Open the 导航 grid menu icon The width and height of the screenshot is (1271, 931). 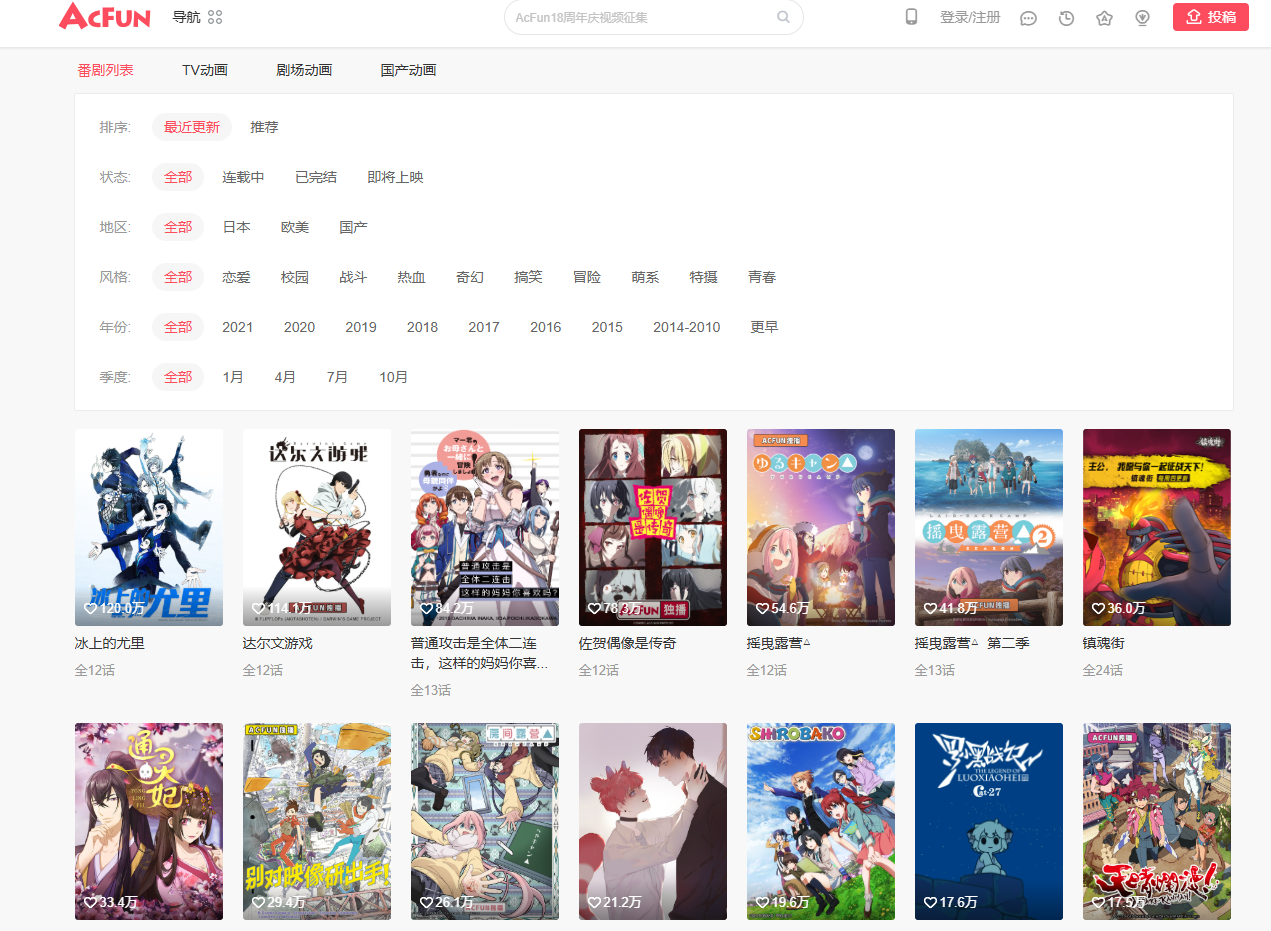coord(215,17)
